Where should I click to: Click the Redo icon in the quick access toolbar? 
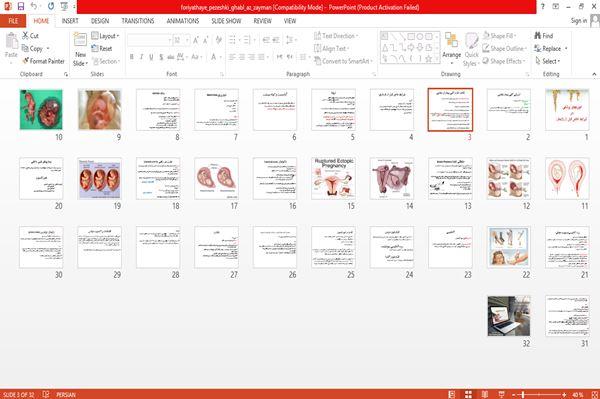51,7
